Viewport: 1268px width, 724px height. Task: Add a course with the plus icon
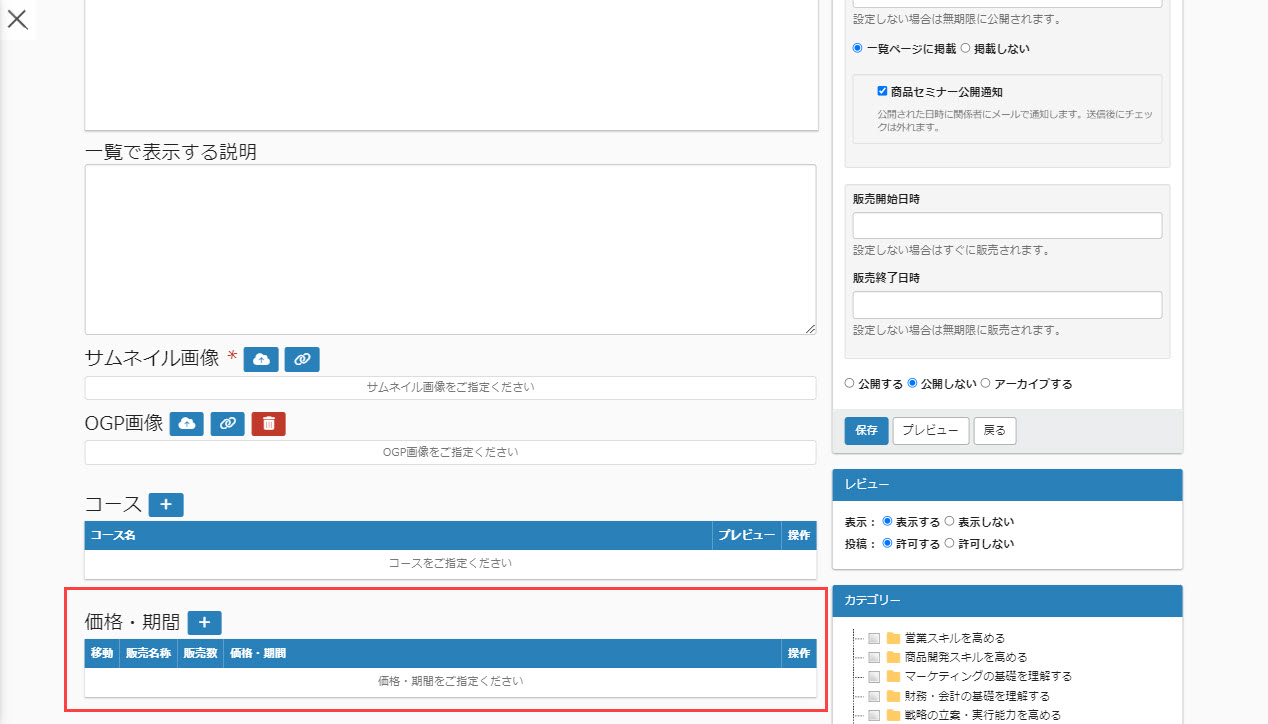(166, 505)
